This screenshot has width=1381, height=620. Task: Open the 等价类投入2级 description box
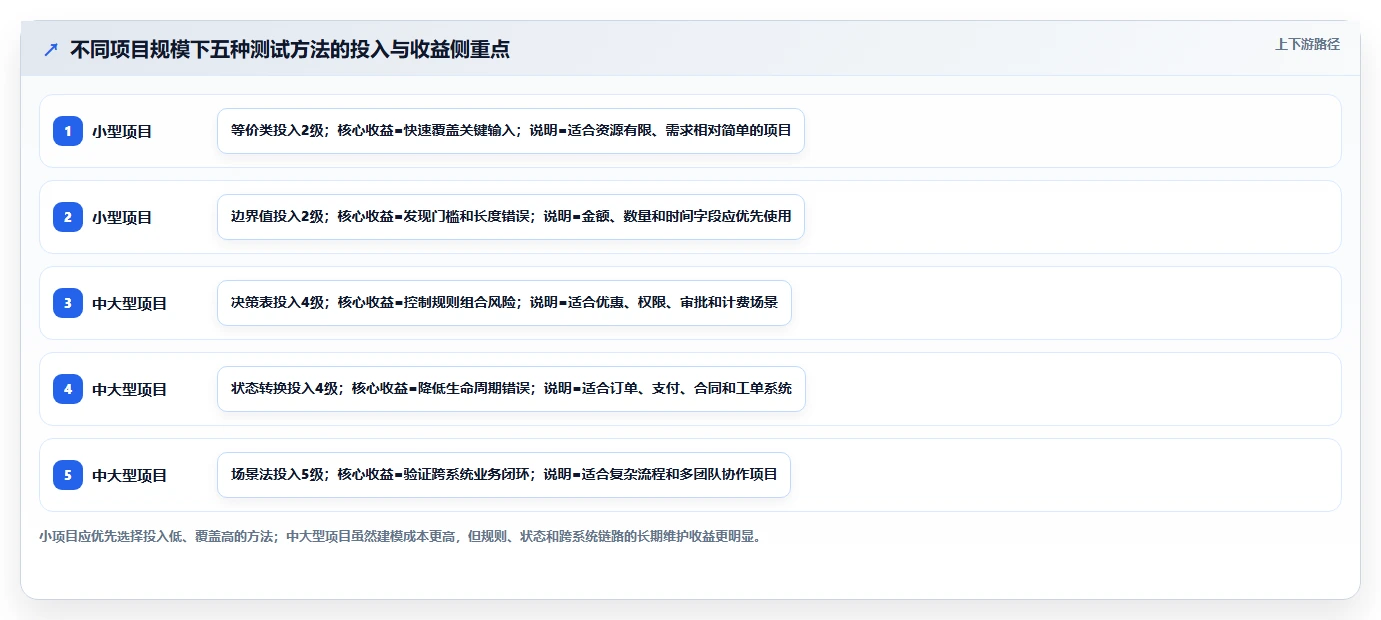click(x=511, y=131)
